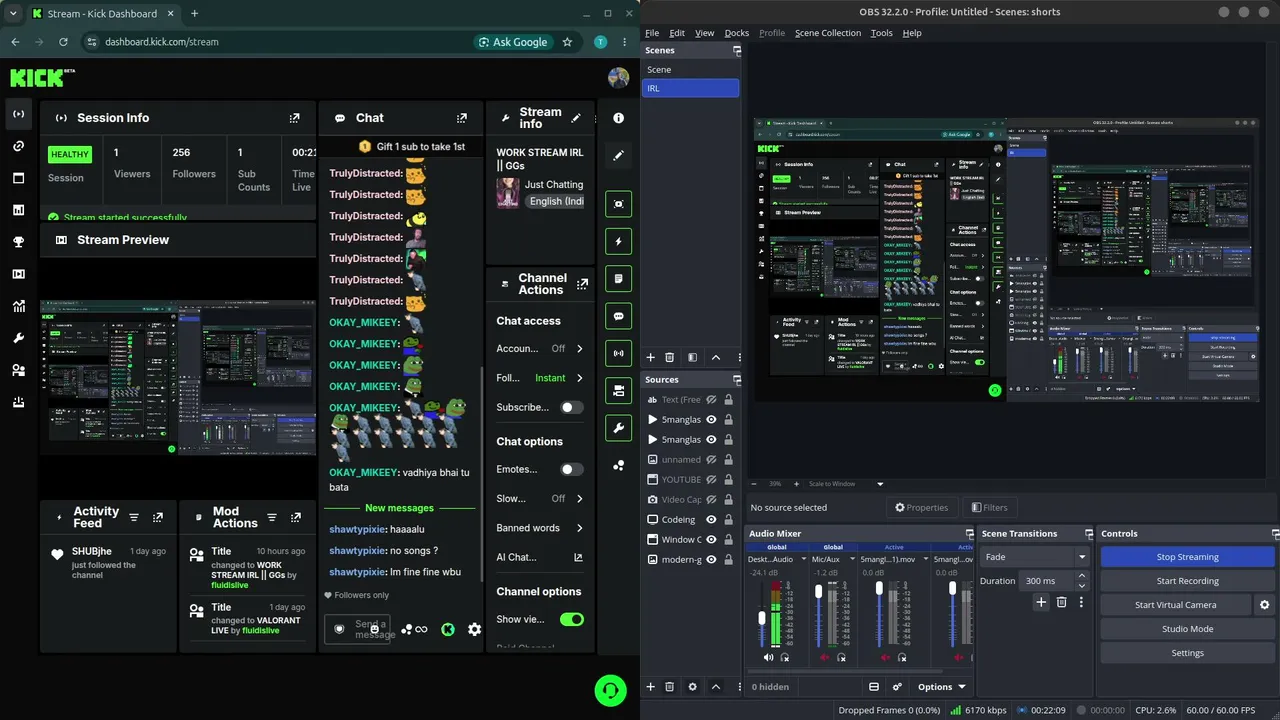Viewport: 1280px width, 720px height.
Task: Pop out the Mod Actions panel
Action: (295, 517)
